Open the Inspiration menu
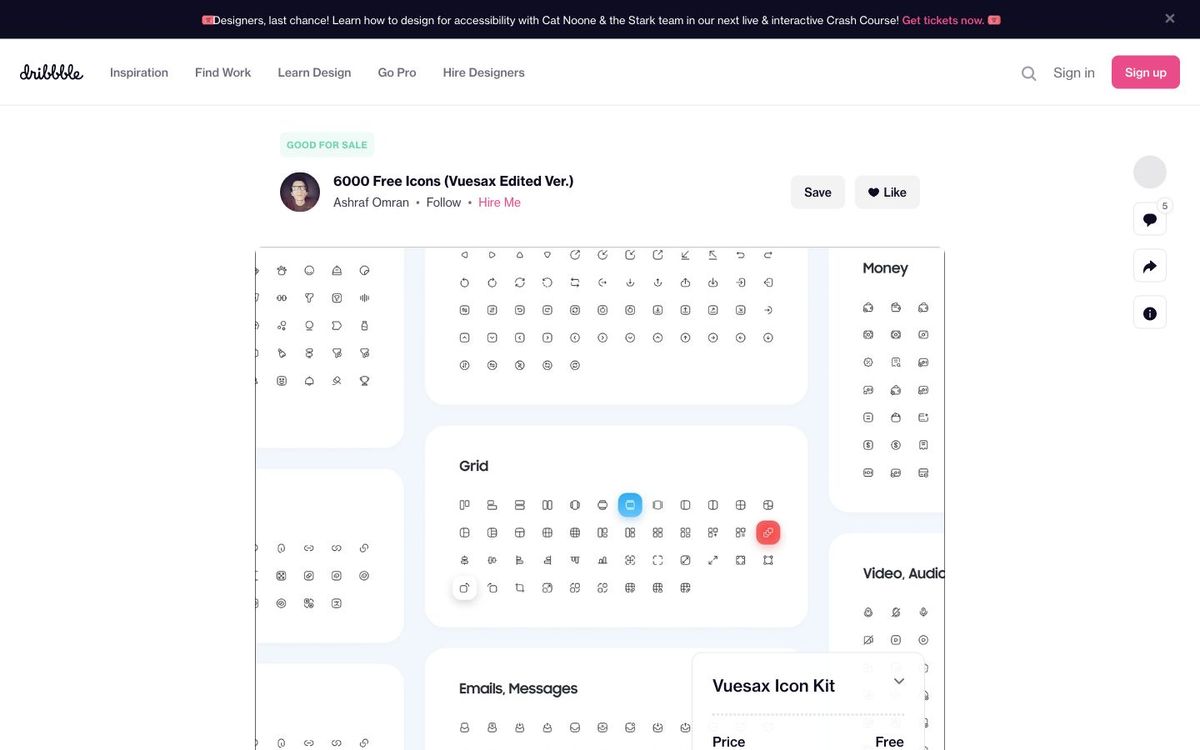 [x=139, y=73]
